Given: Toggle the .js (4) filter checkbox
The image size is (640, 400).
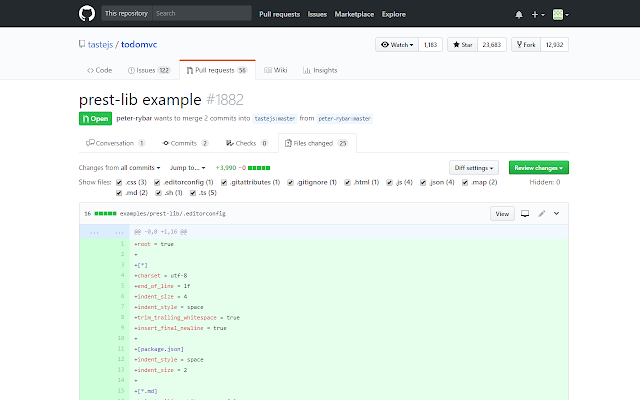Looking at the screenshot, I should tap(389, 182).
